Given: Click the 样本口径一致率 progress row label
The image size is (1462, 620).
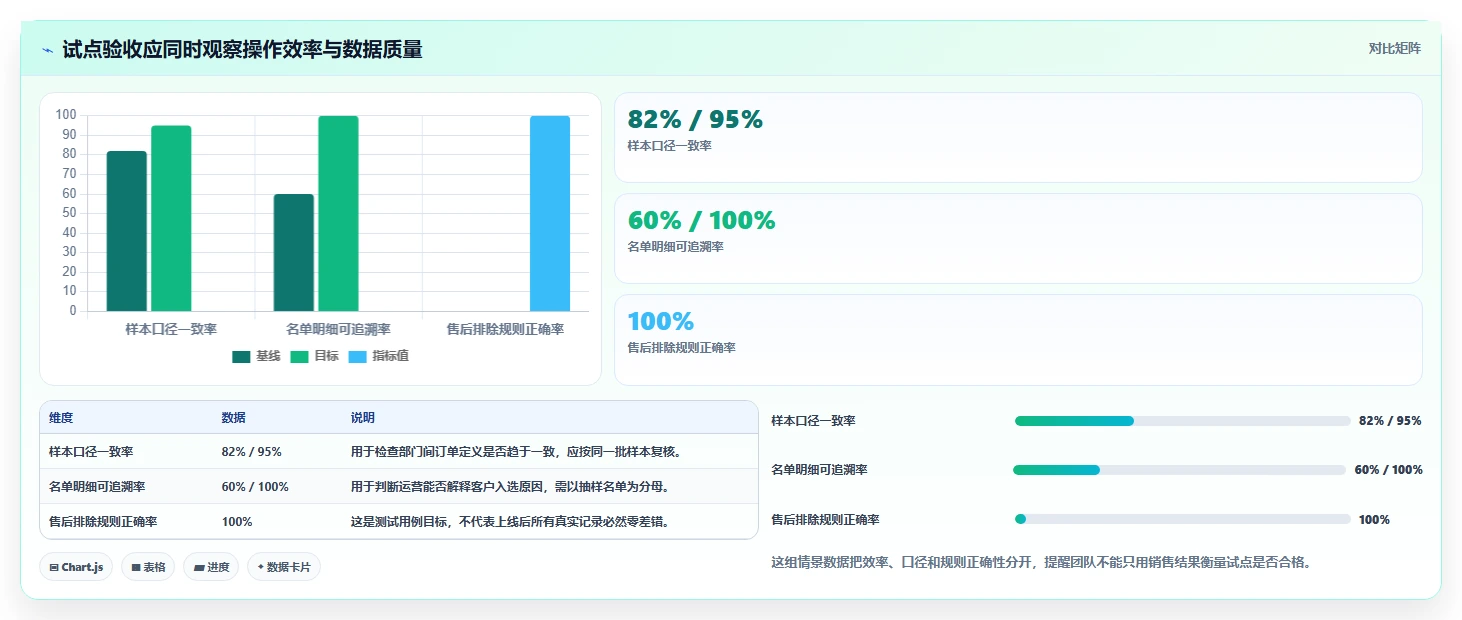Looking at the screenshot, I should 813,421.
